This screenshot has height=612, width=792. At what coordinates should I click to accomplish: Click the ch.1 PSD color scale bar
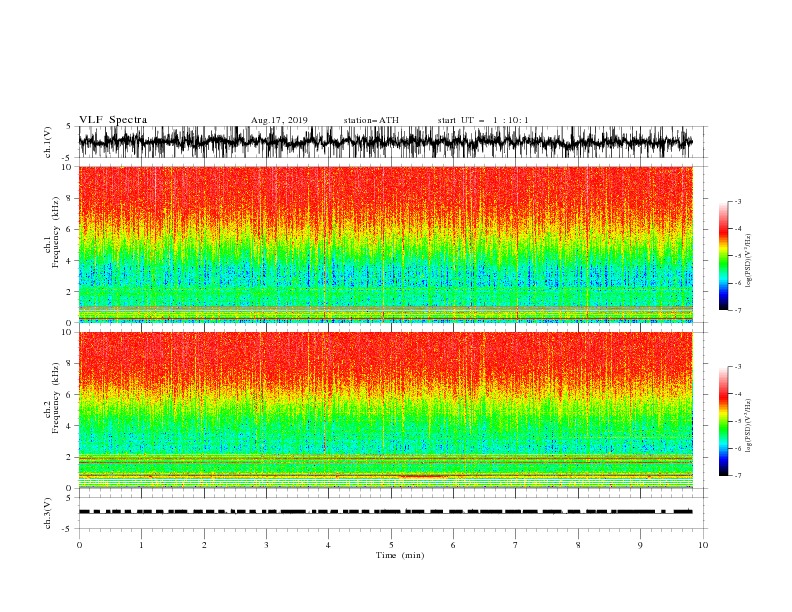point(723,256)
